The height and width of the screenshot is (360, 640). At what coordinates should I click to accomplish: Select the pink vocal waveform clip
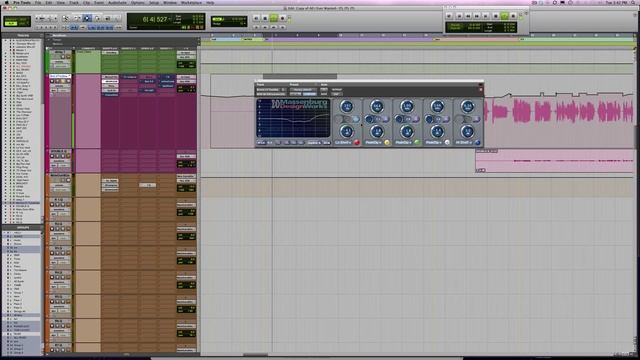pos(558,111)
